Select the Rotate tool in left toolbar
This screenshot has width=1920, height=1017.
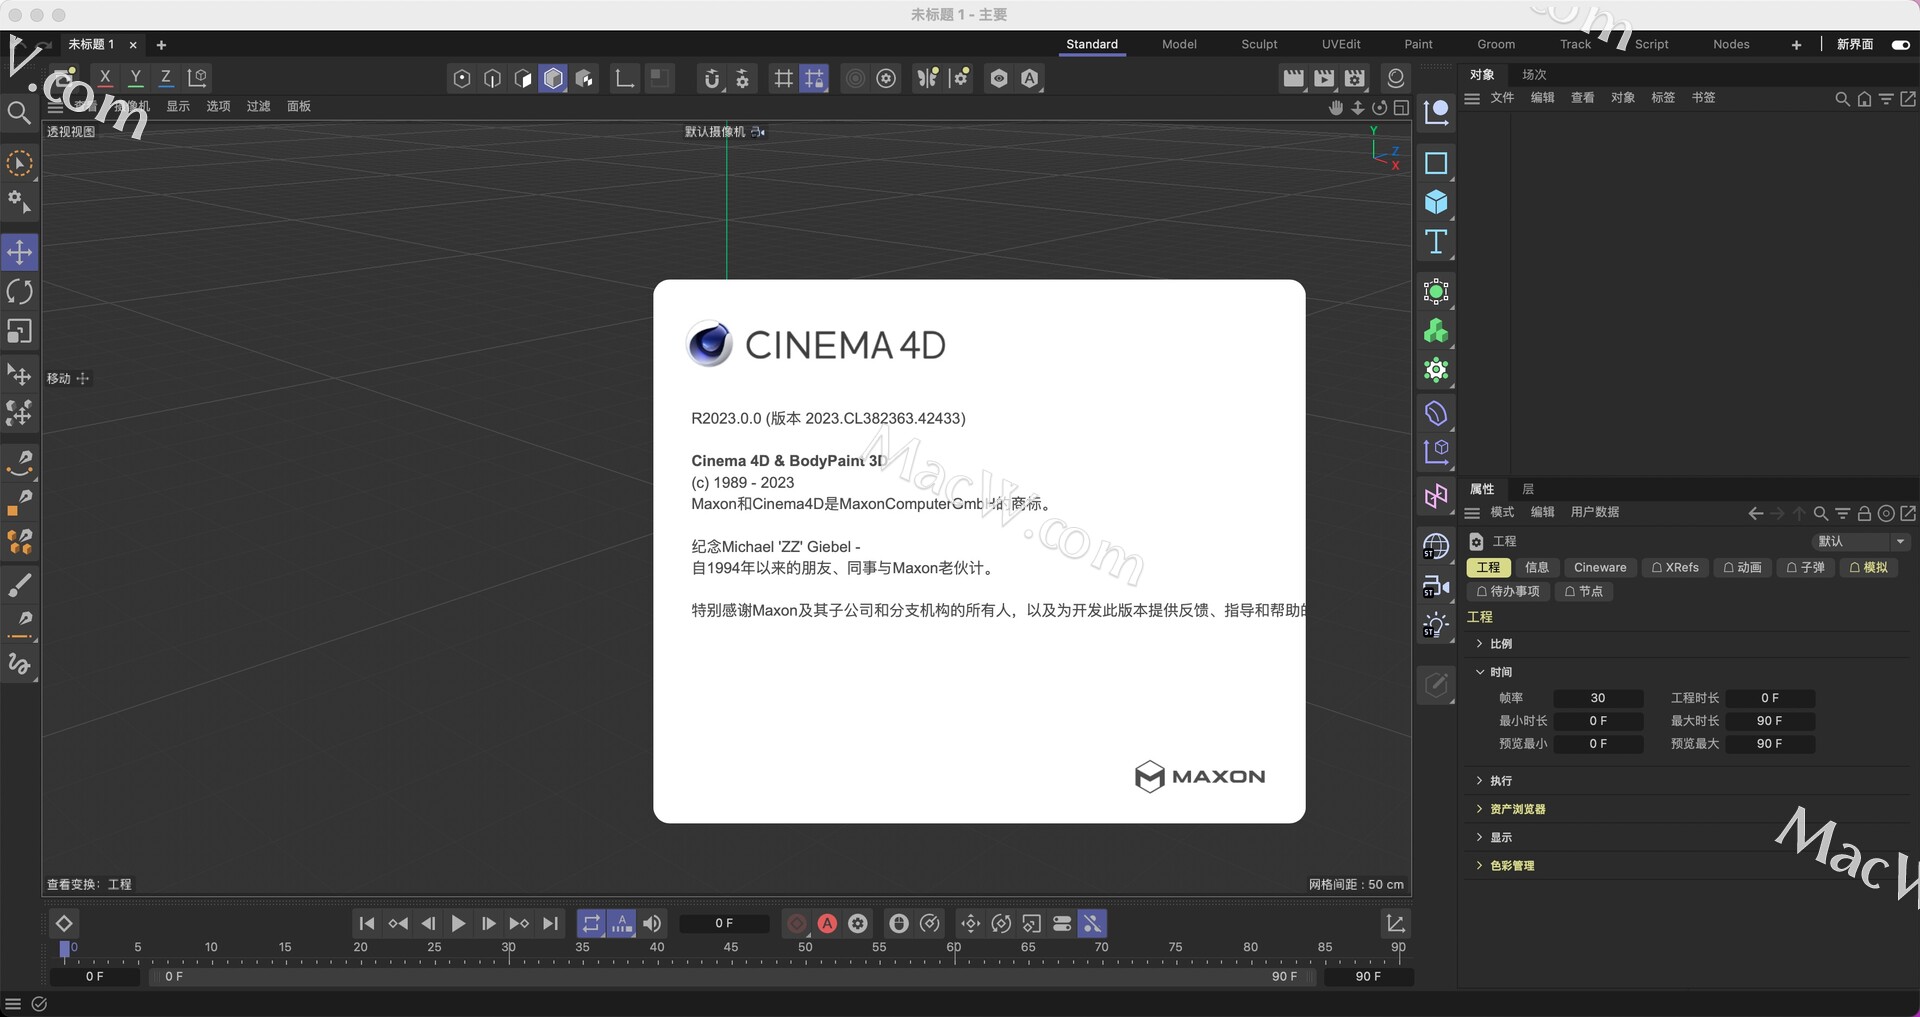point(20,292)
